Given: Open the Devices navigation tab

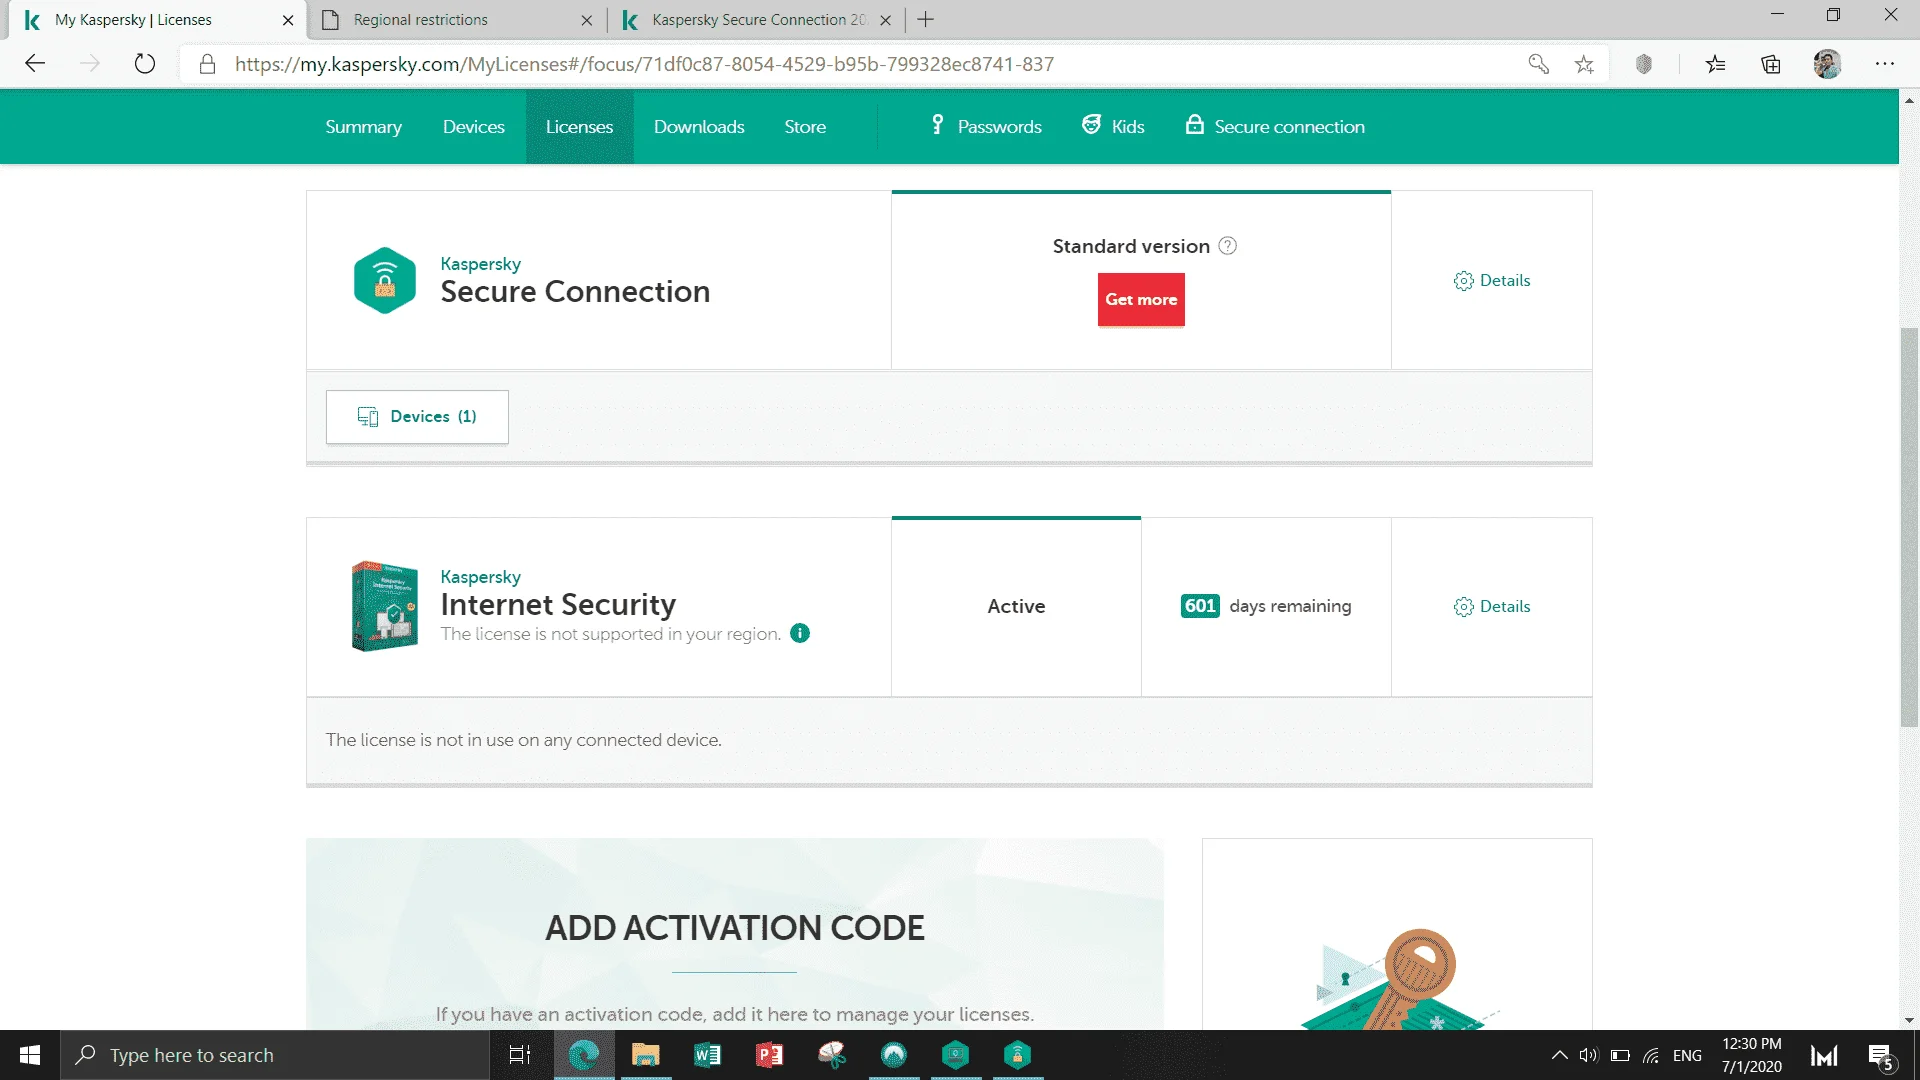Looking at the screenshot, I should (x=473, y=127).
